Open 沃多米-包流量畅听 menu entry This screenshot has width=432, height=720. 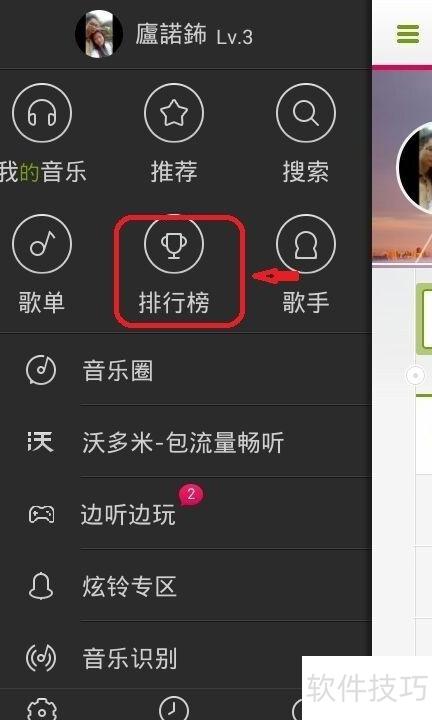tap(186, 442)
